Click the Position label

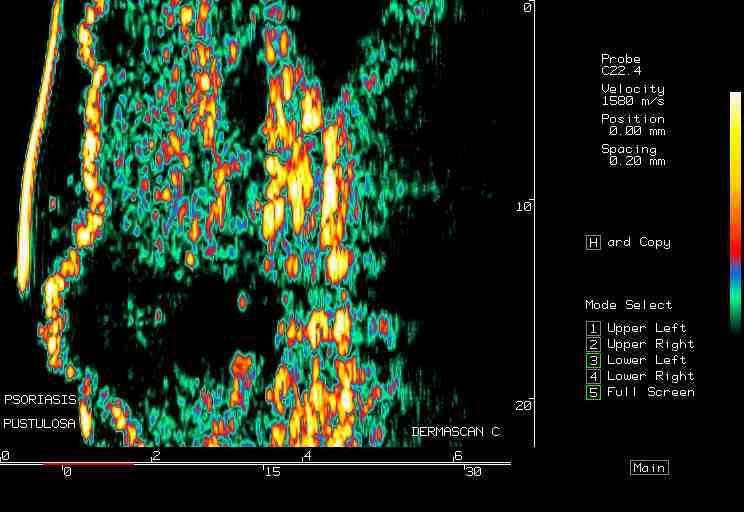(x=633, y=119)
